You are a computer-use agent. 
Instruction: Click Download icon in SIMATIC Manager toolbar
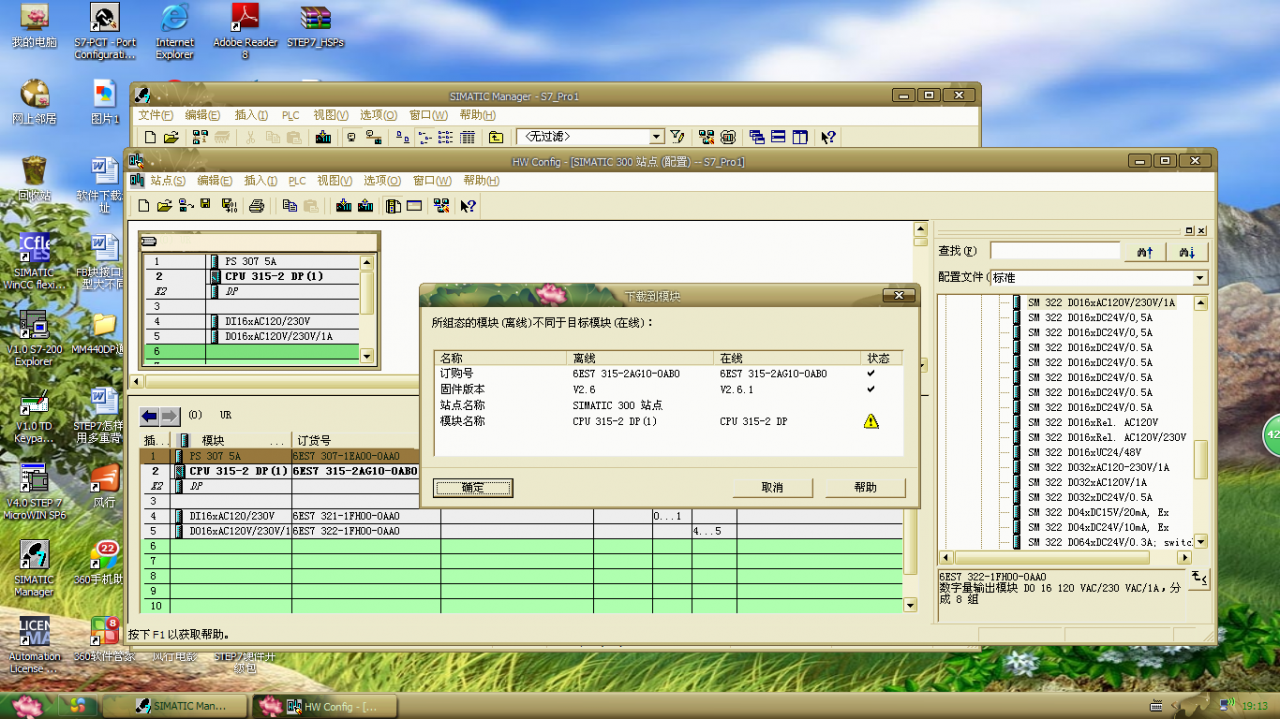click(323, 137)
